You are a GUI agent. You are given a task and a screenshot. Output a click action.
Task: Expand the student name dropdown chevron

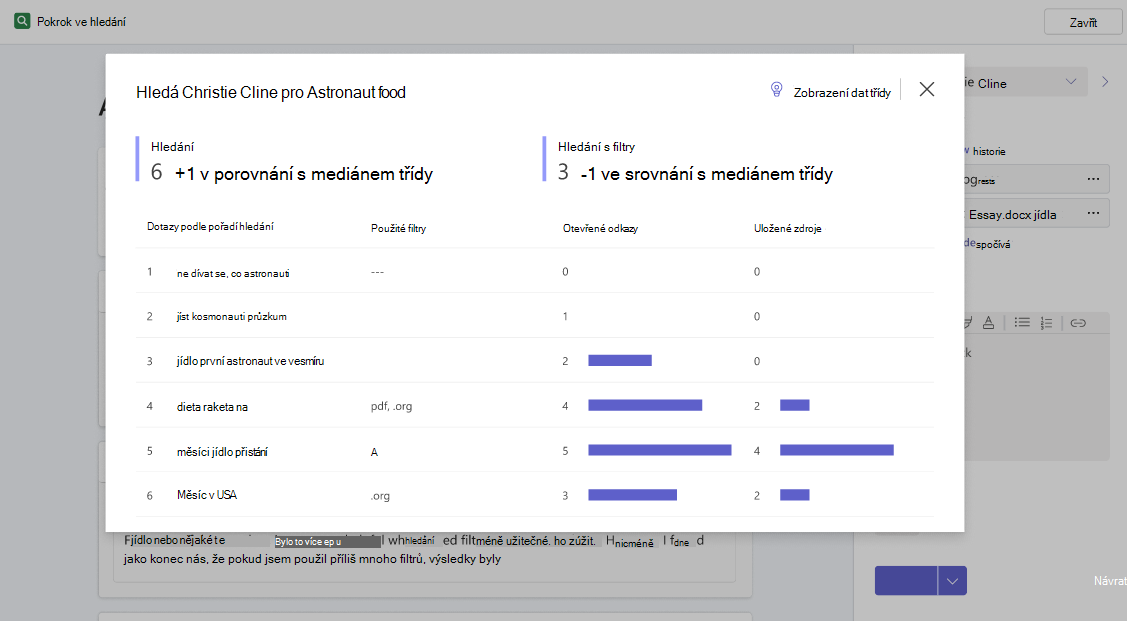coord(1071,82)
